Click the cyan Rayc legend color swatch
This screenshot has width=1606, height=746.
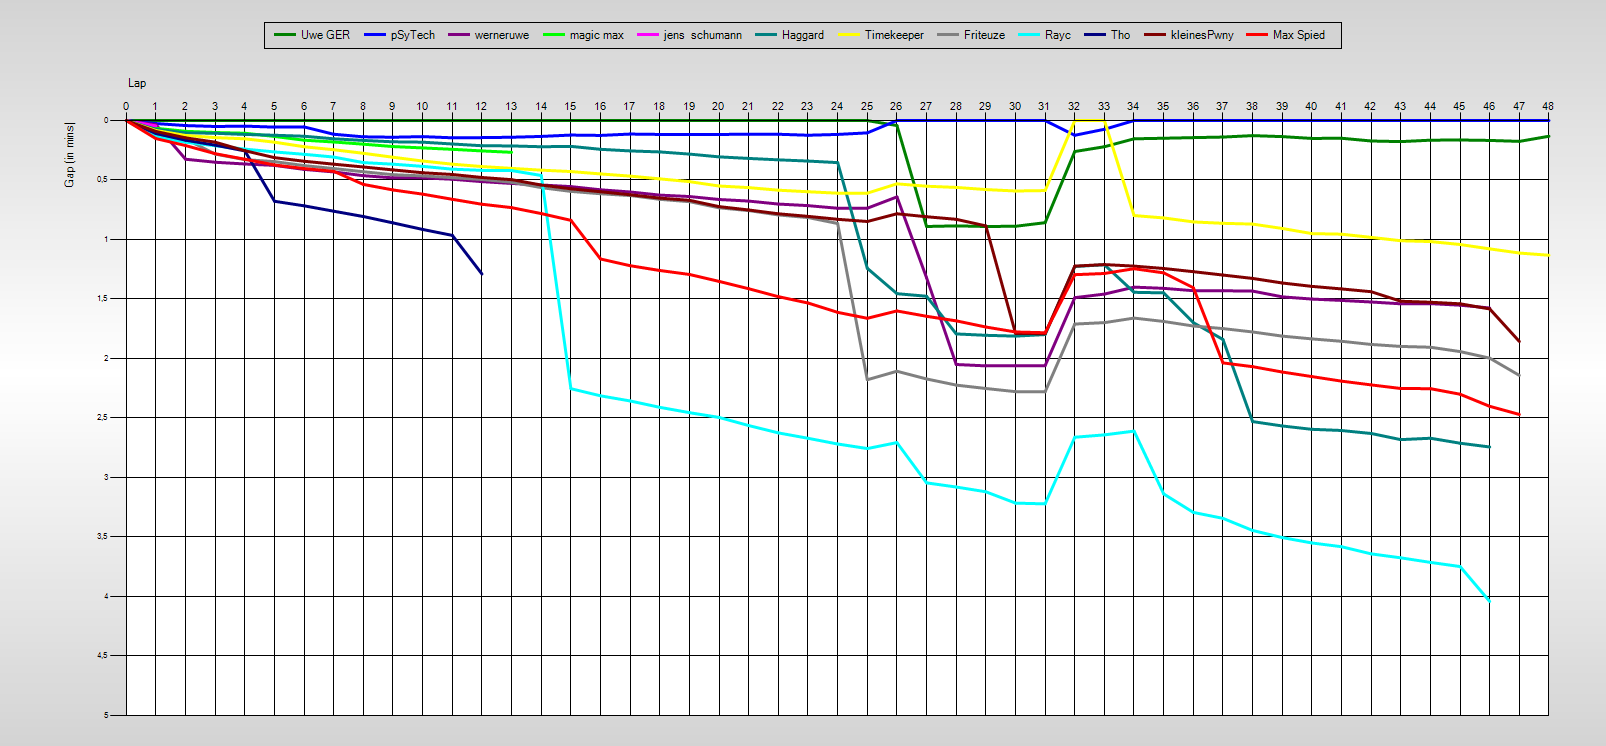[x=1029, y=35]
